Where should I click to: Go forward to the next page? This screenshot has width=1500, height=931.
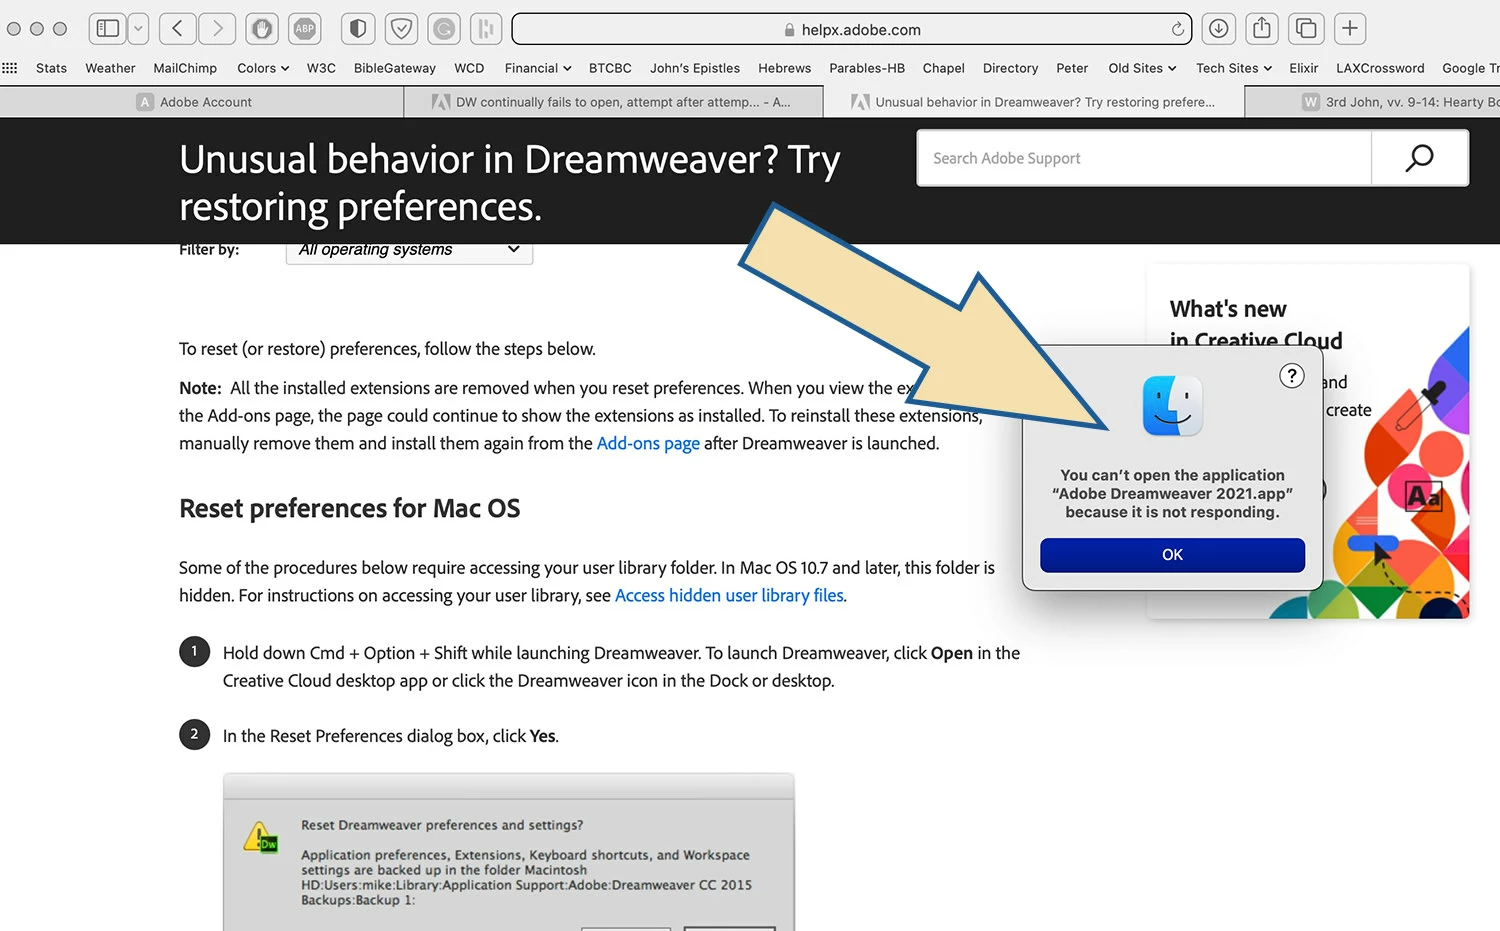[217, 29]
